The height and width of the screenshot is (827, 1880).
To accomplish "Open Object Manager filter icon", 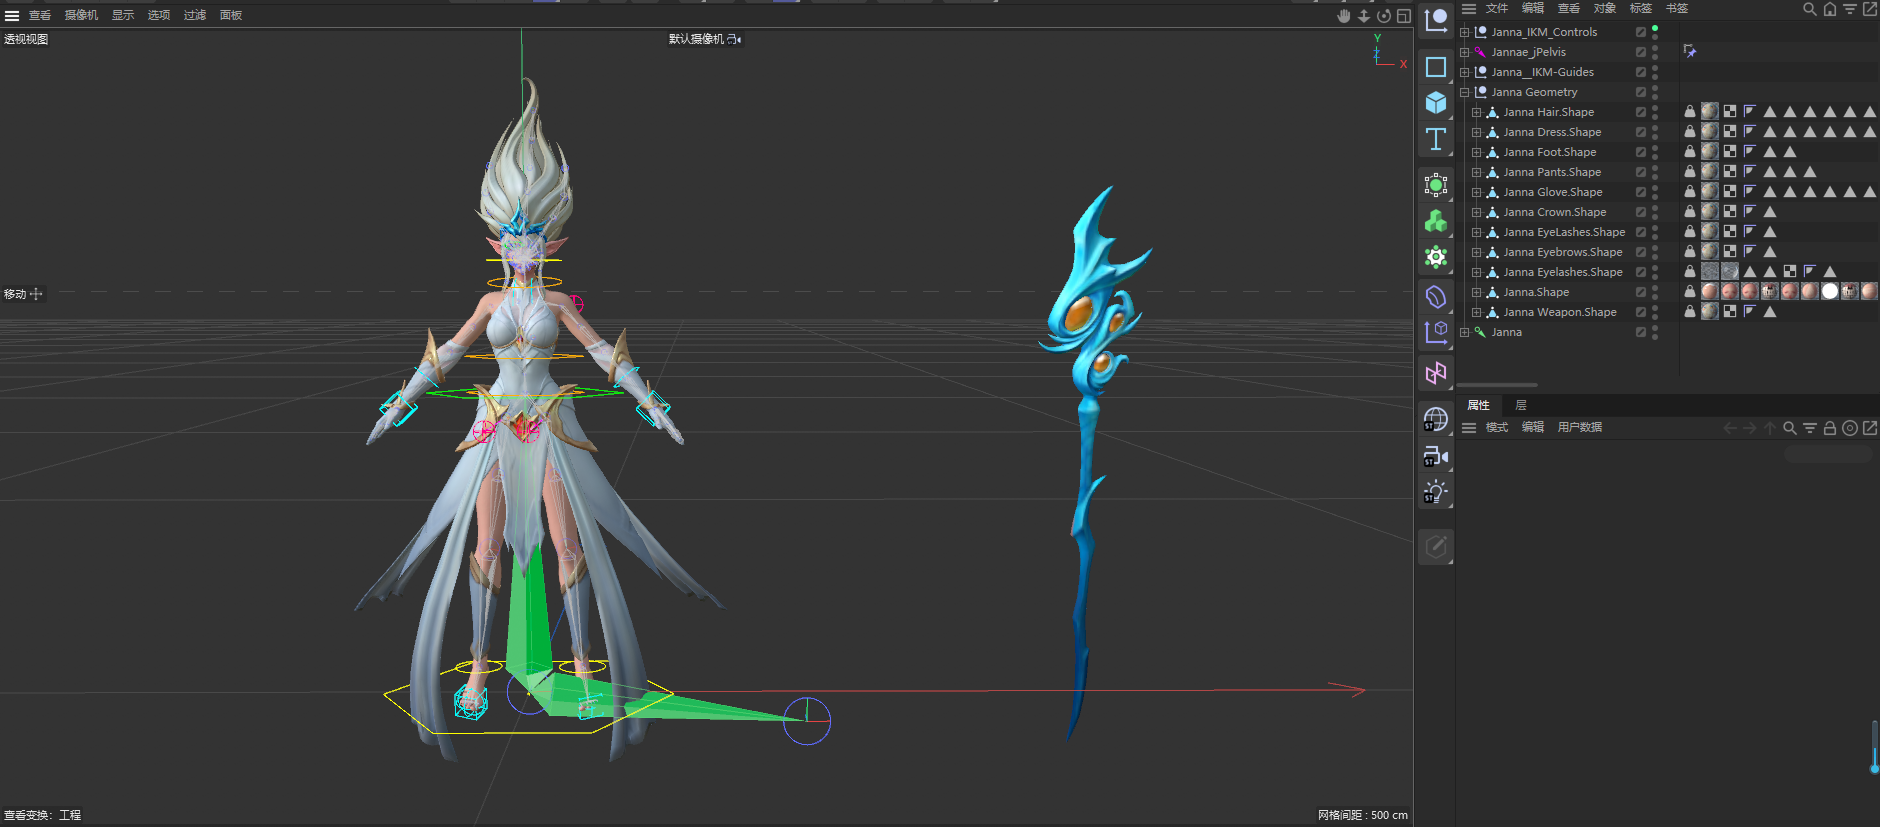I will (1850, 9).
